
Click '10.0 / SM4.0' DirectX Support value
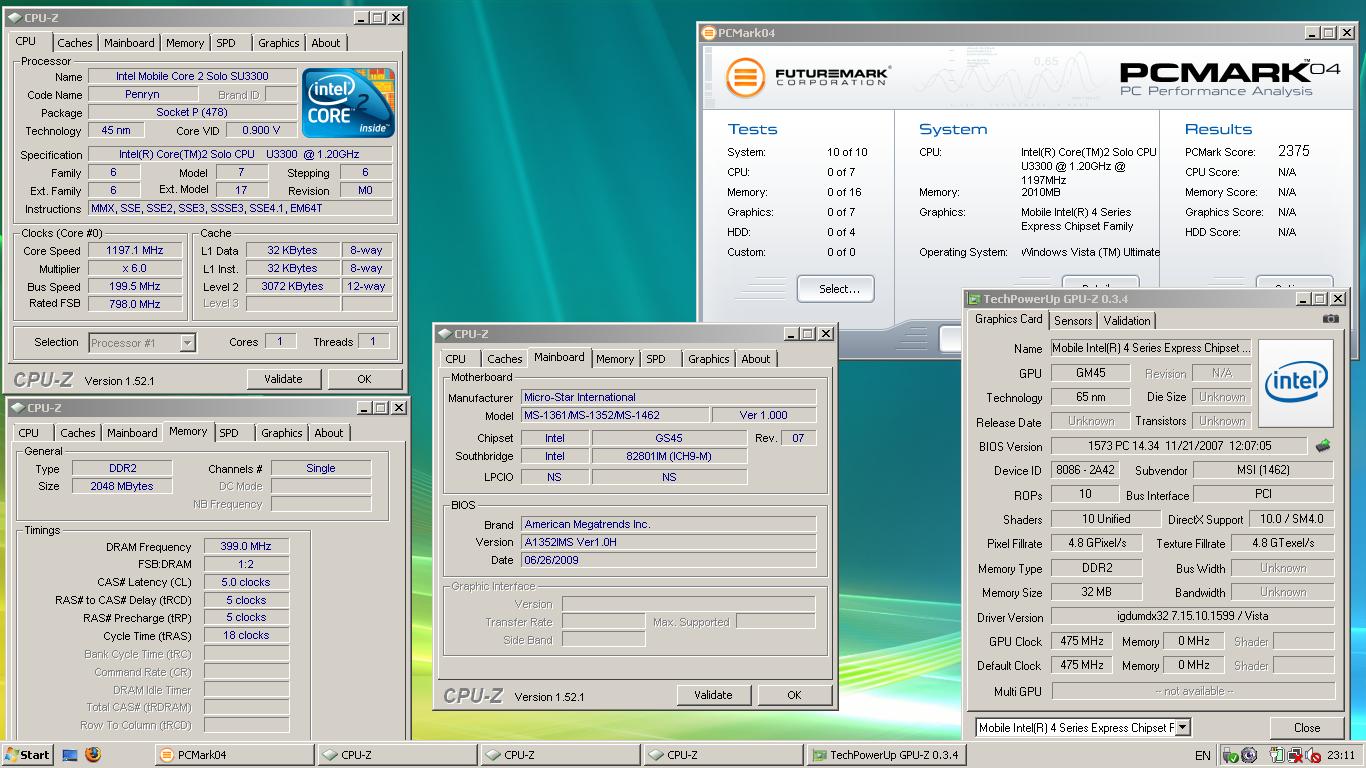click(1291, 519)
